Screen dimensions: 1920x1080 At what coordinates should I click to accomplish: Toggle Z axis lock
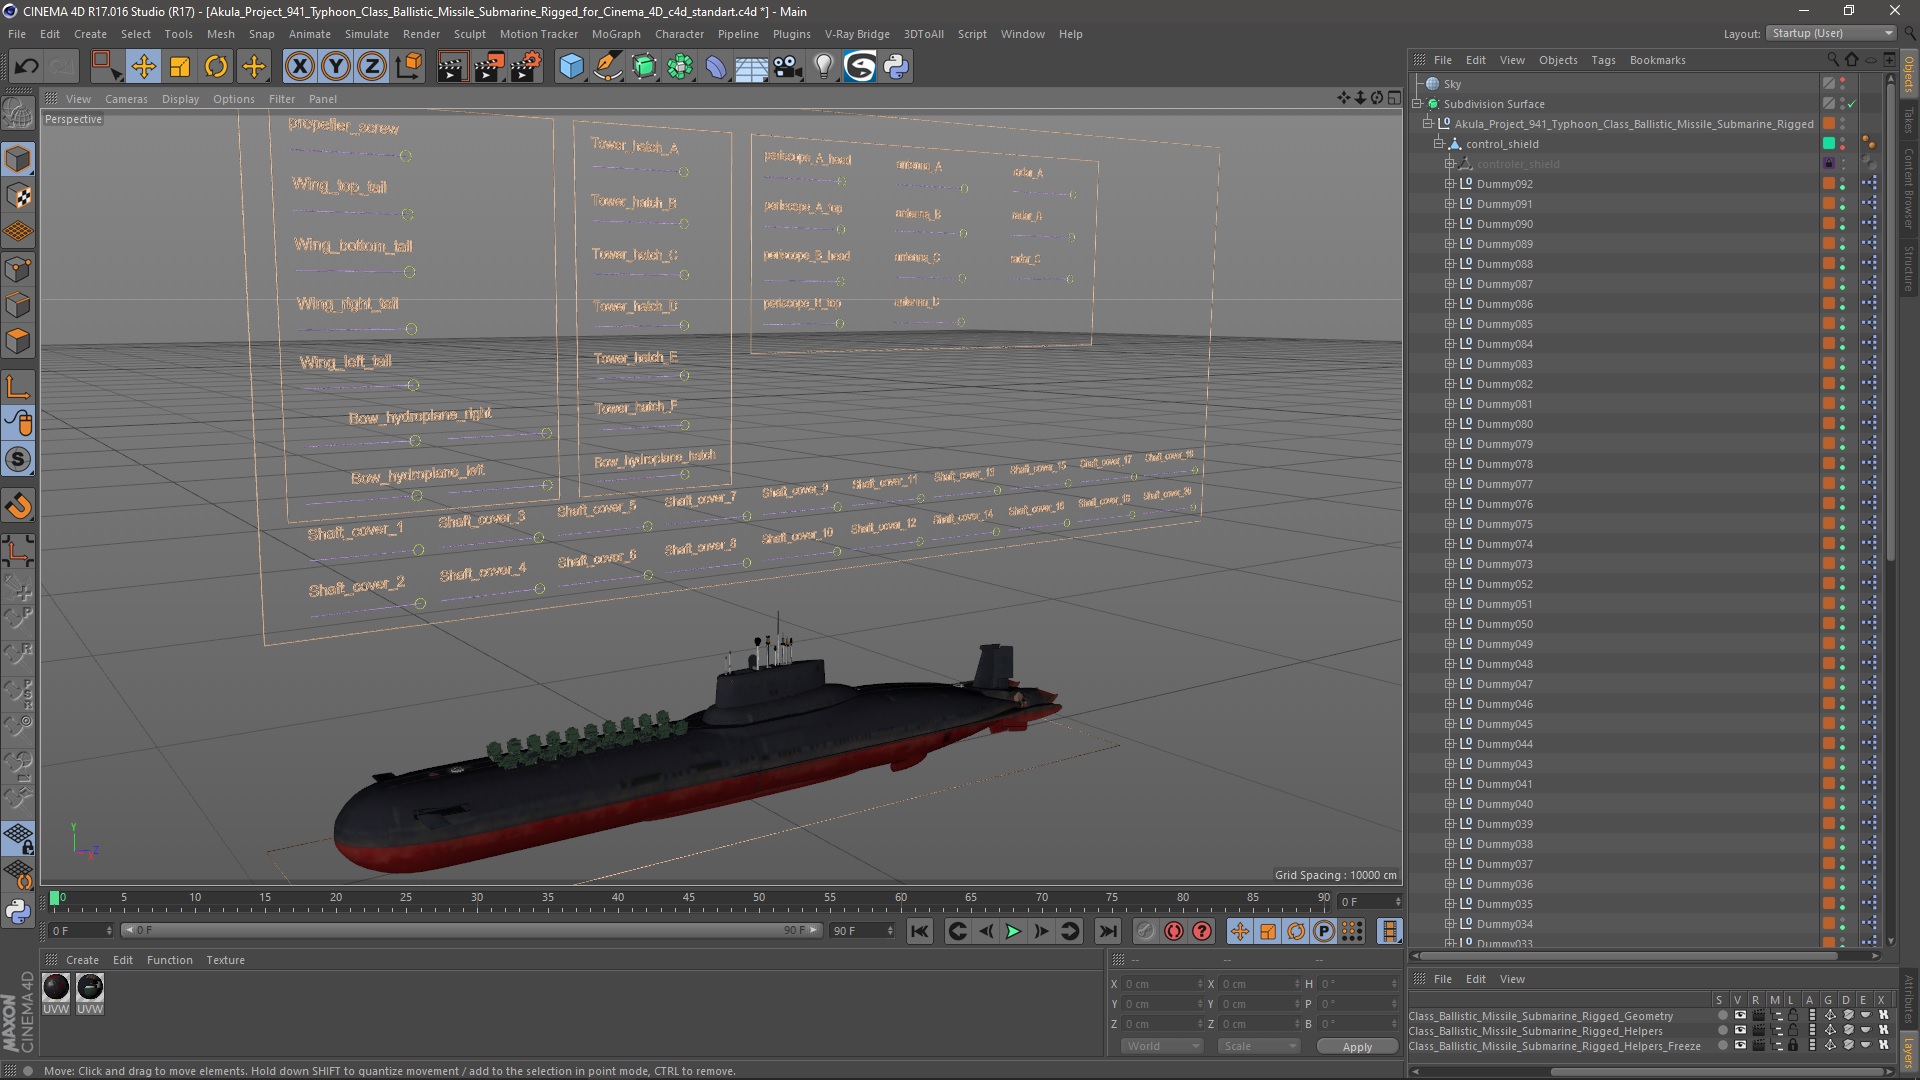[x=372, y=67]
